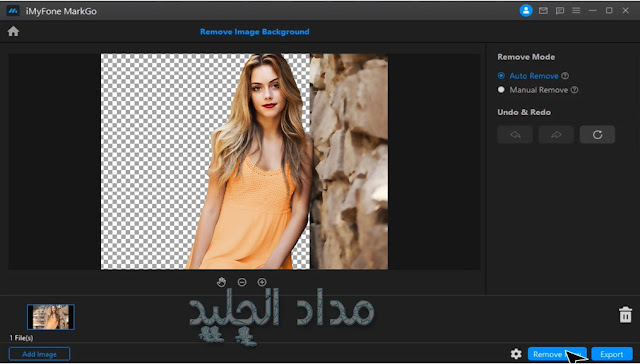Show help for Auto Remove mode
Screen dimensions: 640x364
565,75
